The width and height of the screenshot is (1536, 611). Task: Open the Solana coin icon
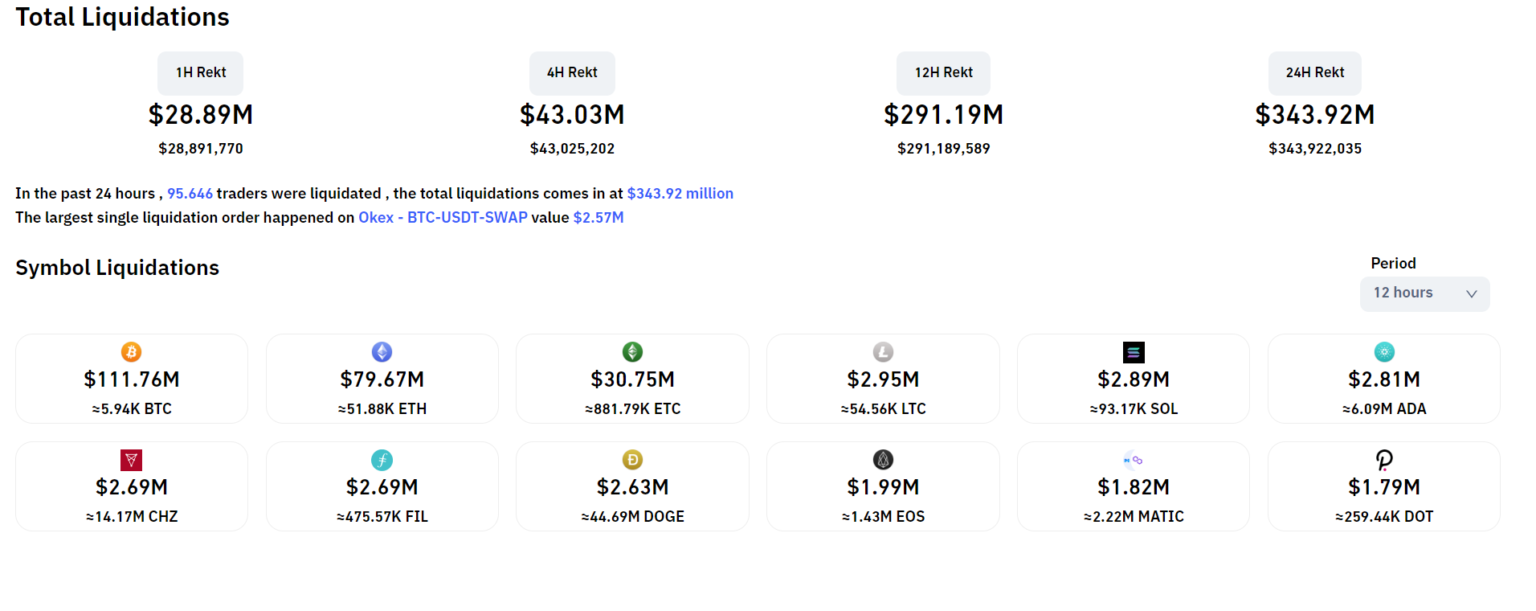[x=1133, y=352]
